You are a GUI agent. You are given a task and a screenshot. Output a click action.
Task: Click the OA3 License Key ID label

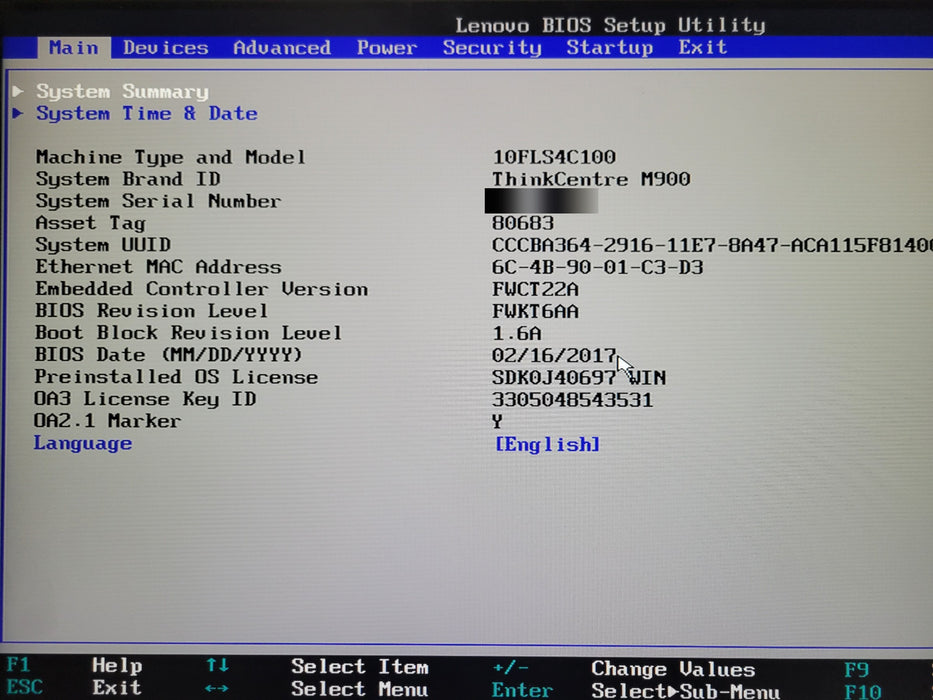click(x=145, y=399)
